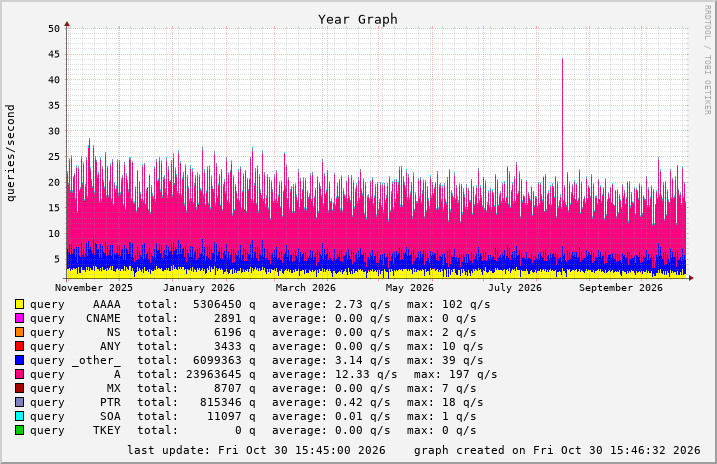The height and width of the screenshot is (464, 717).
Task: Click the SOA total '11097 q'
Action: [x=231, y=416]
